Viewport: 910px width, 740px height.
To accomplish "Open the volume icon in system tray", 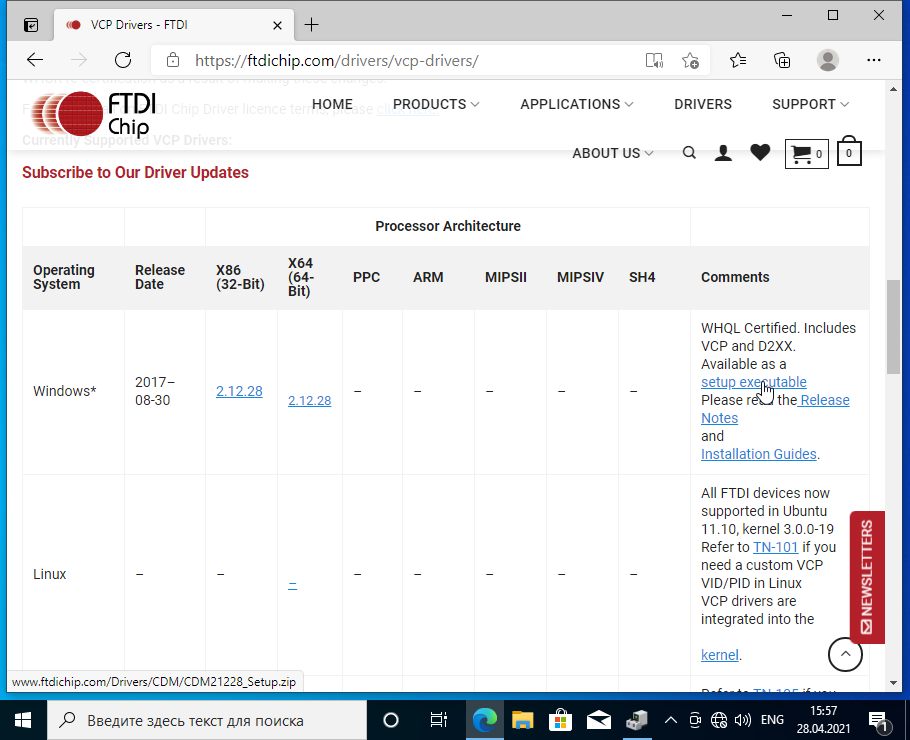I will (x=742, y=720).
